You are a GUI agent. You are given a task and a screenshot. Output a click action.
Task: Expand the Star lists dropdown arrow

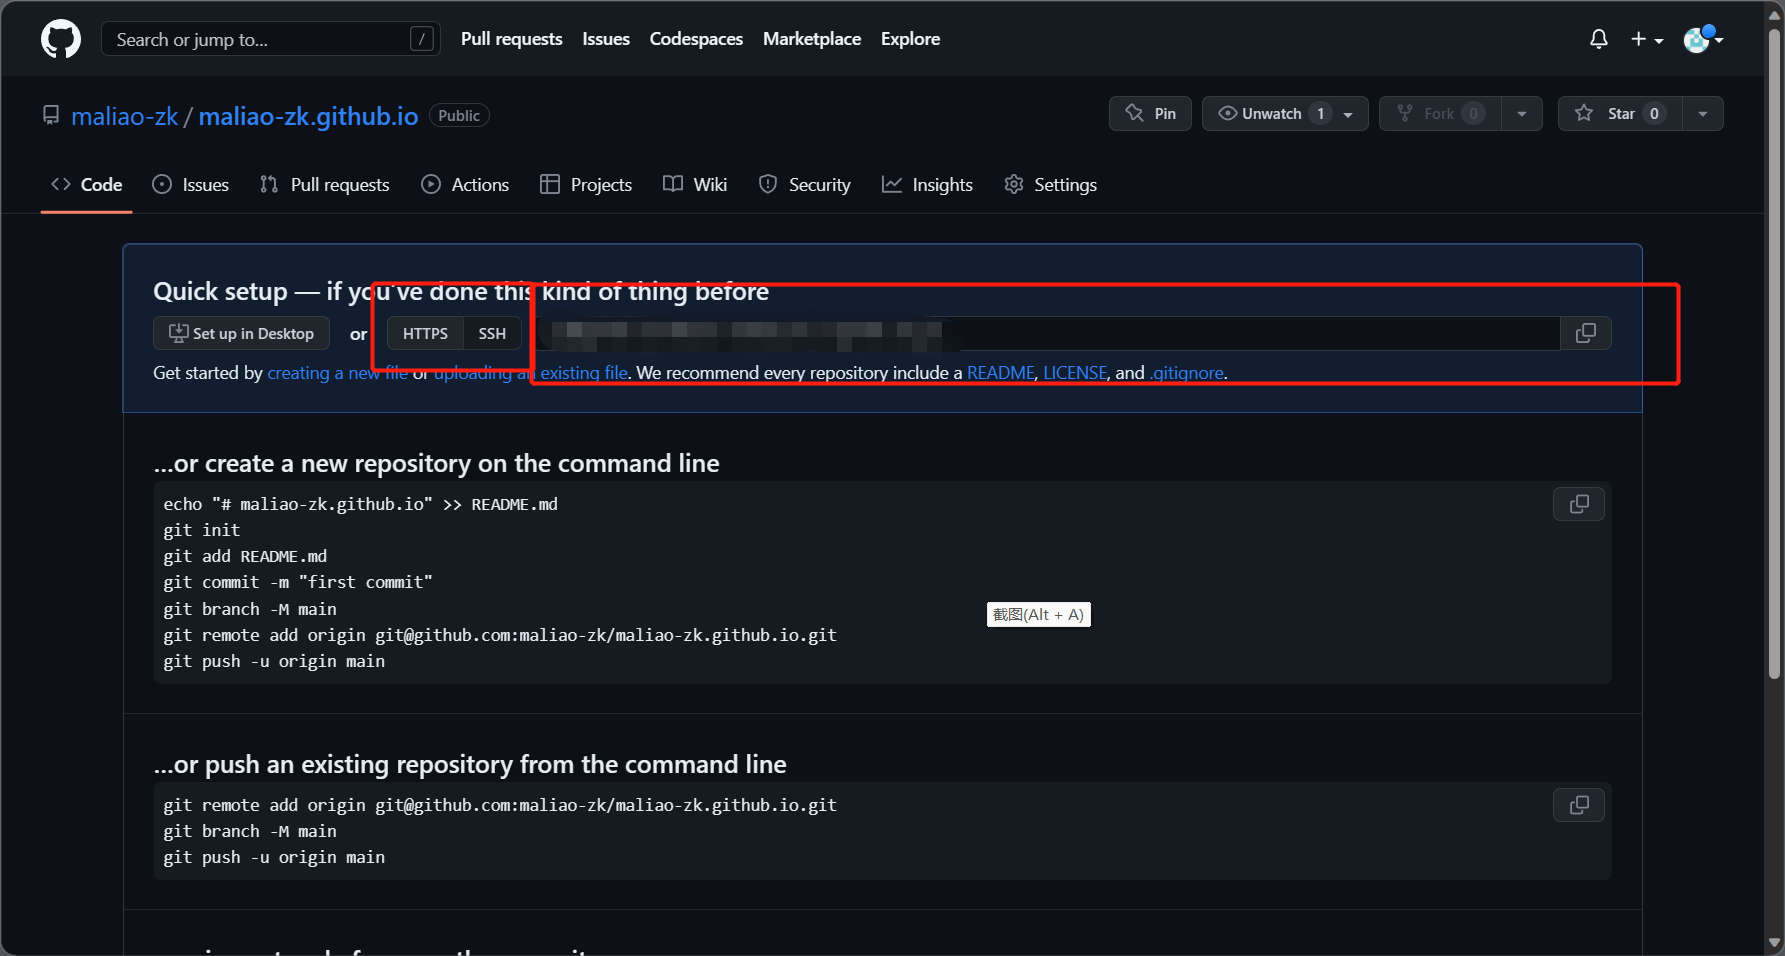(x=1703, y=114)
